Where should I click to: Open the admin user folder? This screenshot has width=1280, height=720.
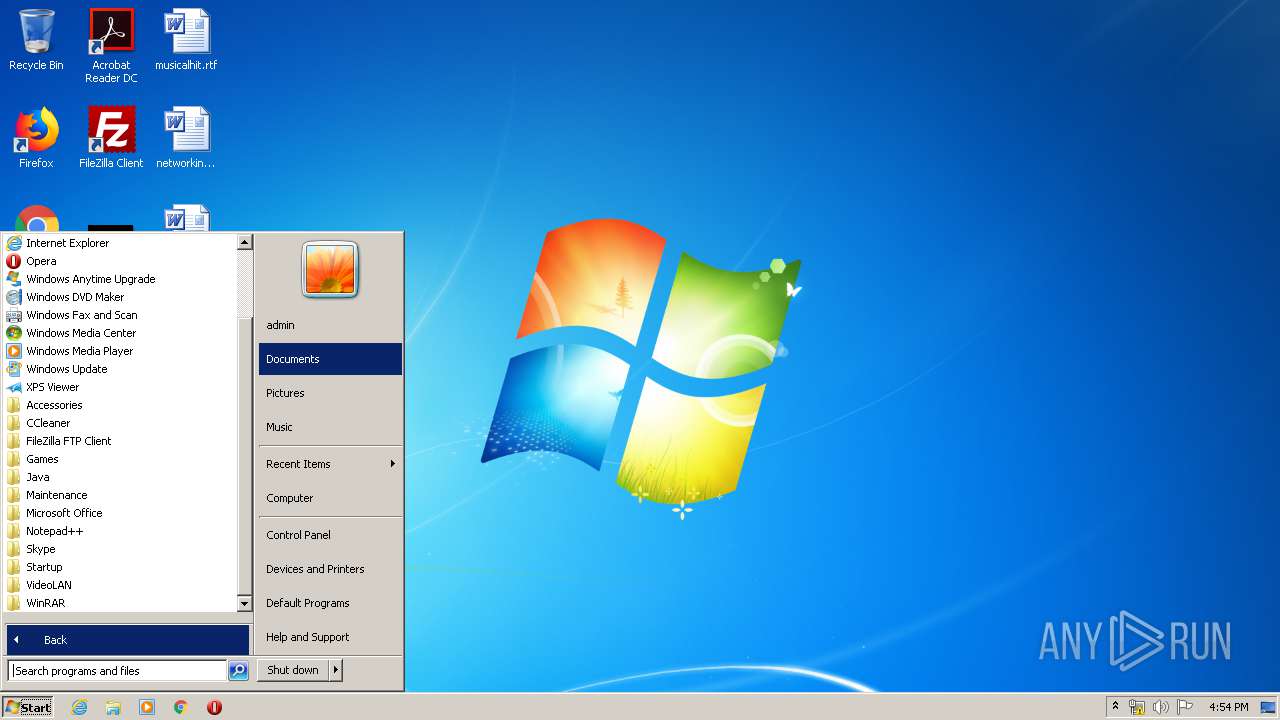pyautogui.click(x=330, y=325)
